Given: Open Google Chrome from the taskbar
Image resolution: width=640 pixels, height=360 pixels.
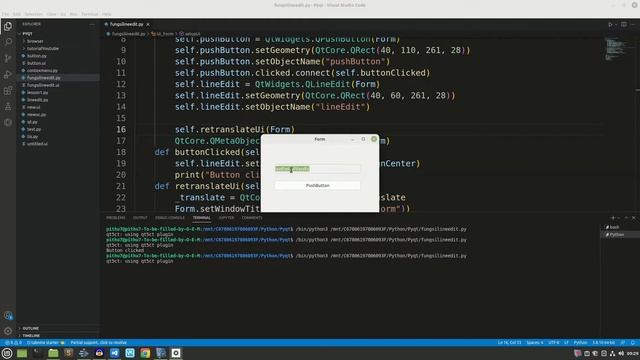Looking at the screenshot, I should pyautogui.click(x=145, y=353).
